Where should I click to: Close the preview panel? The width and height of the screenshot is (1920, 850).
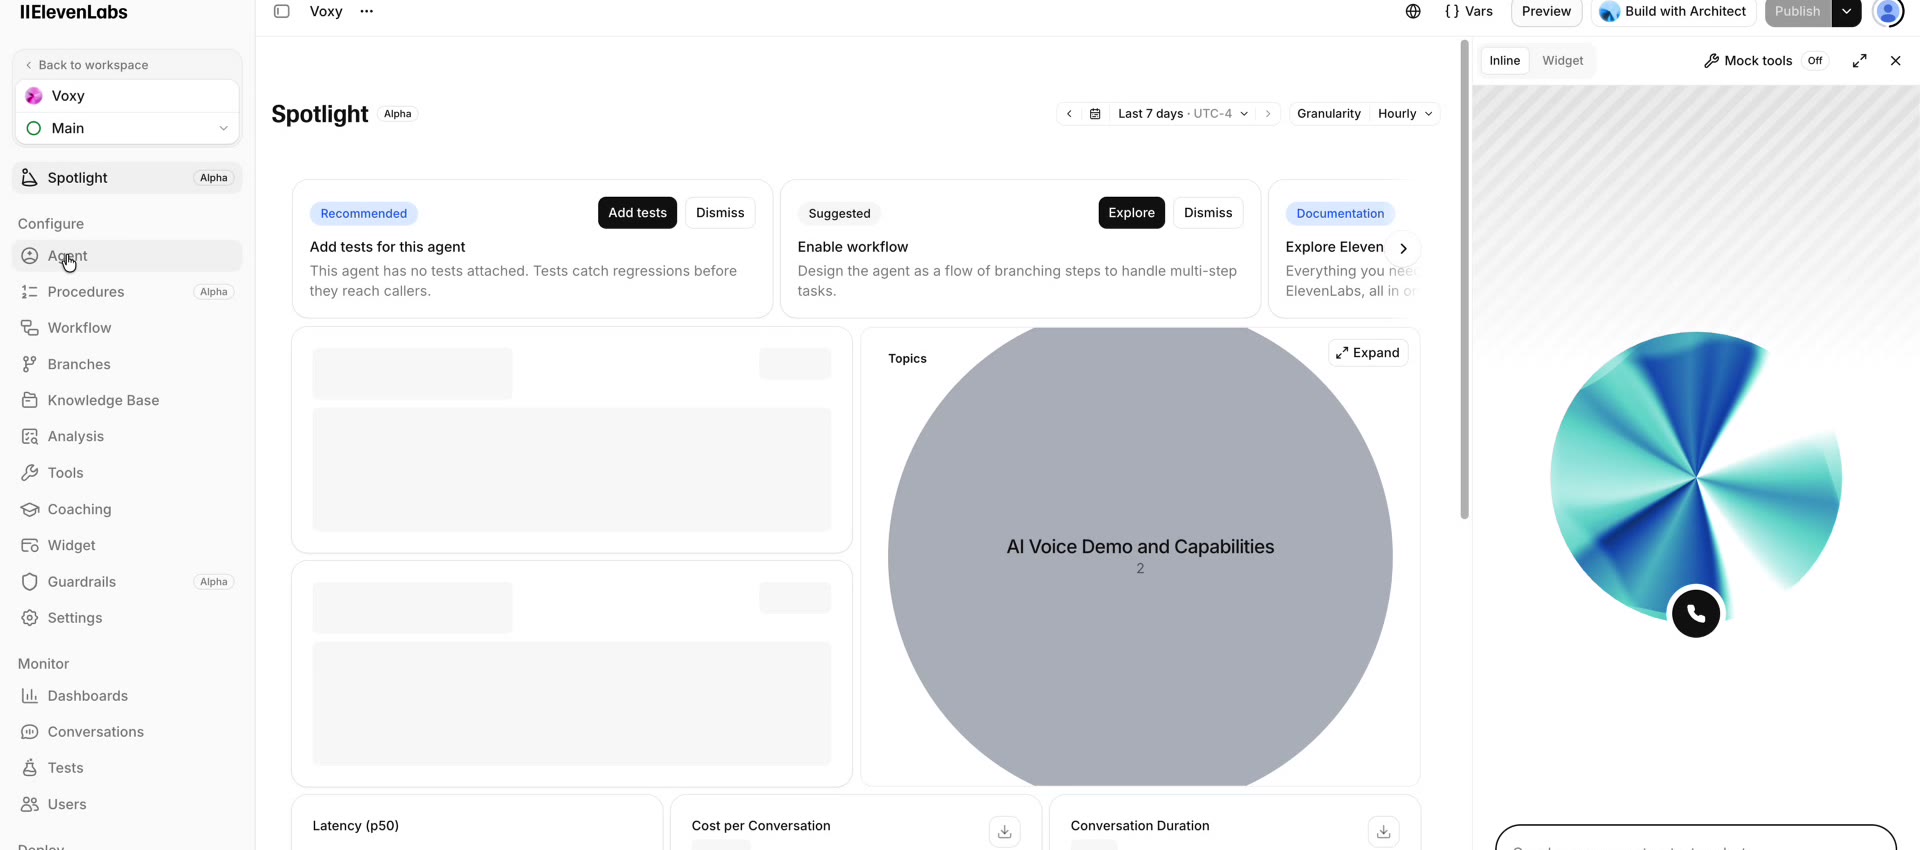(x=1895, y=61)
